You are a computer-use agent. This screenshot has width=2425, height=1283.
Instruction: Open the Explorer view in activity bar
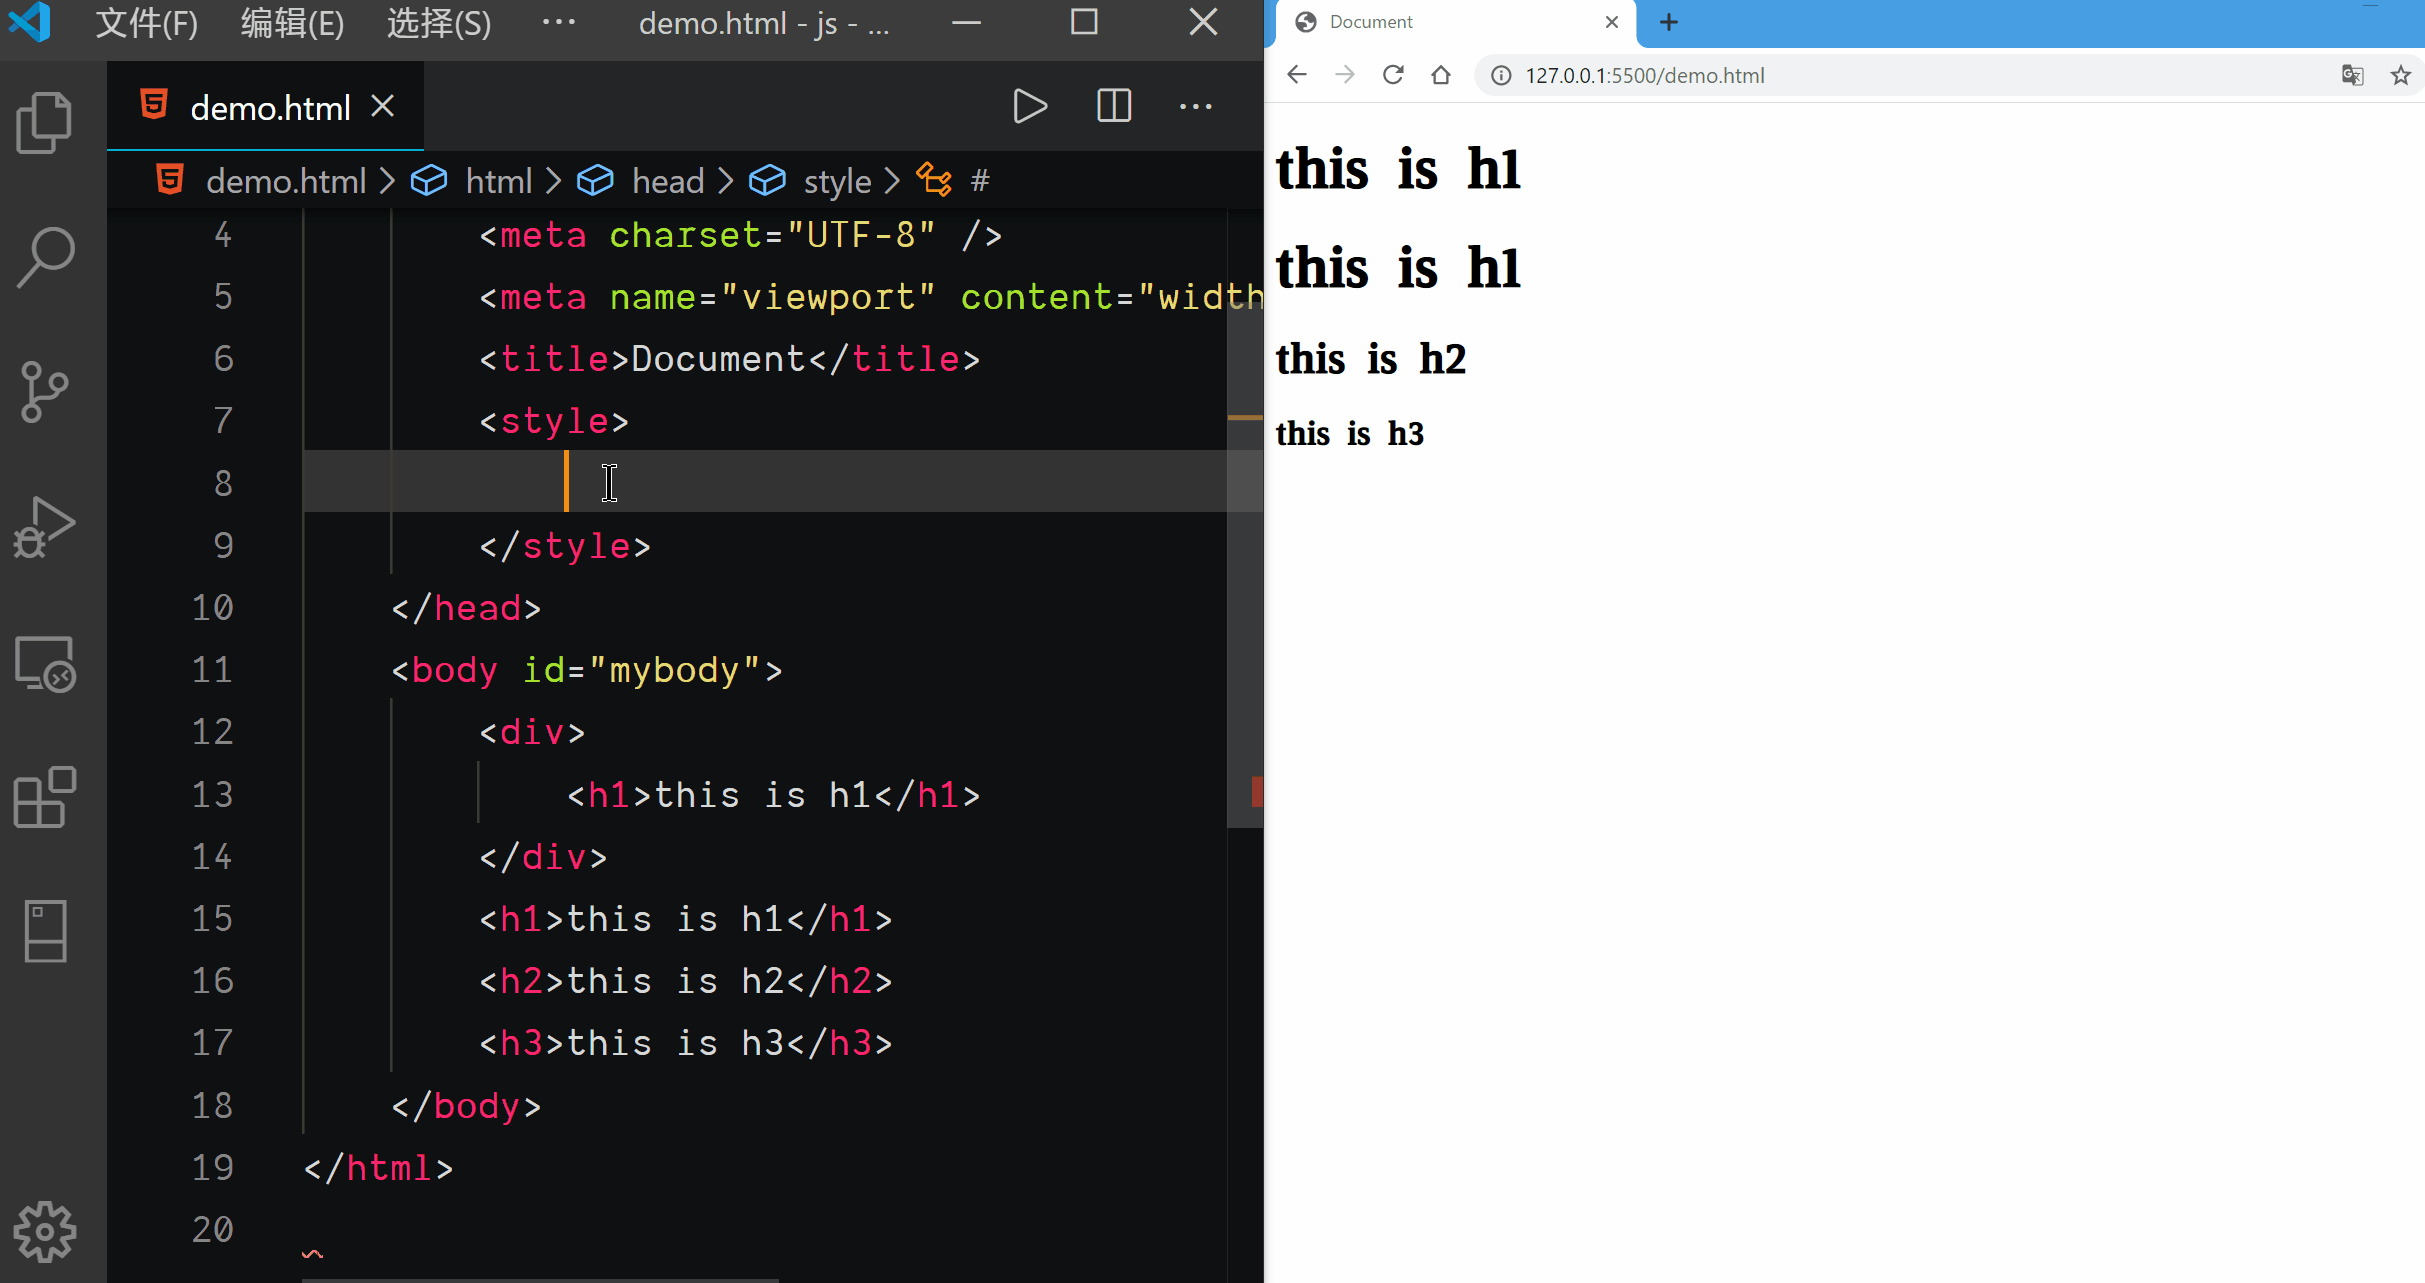click(x=44, y=123)
